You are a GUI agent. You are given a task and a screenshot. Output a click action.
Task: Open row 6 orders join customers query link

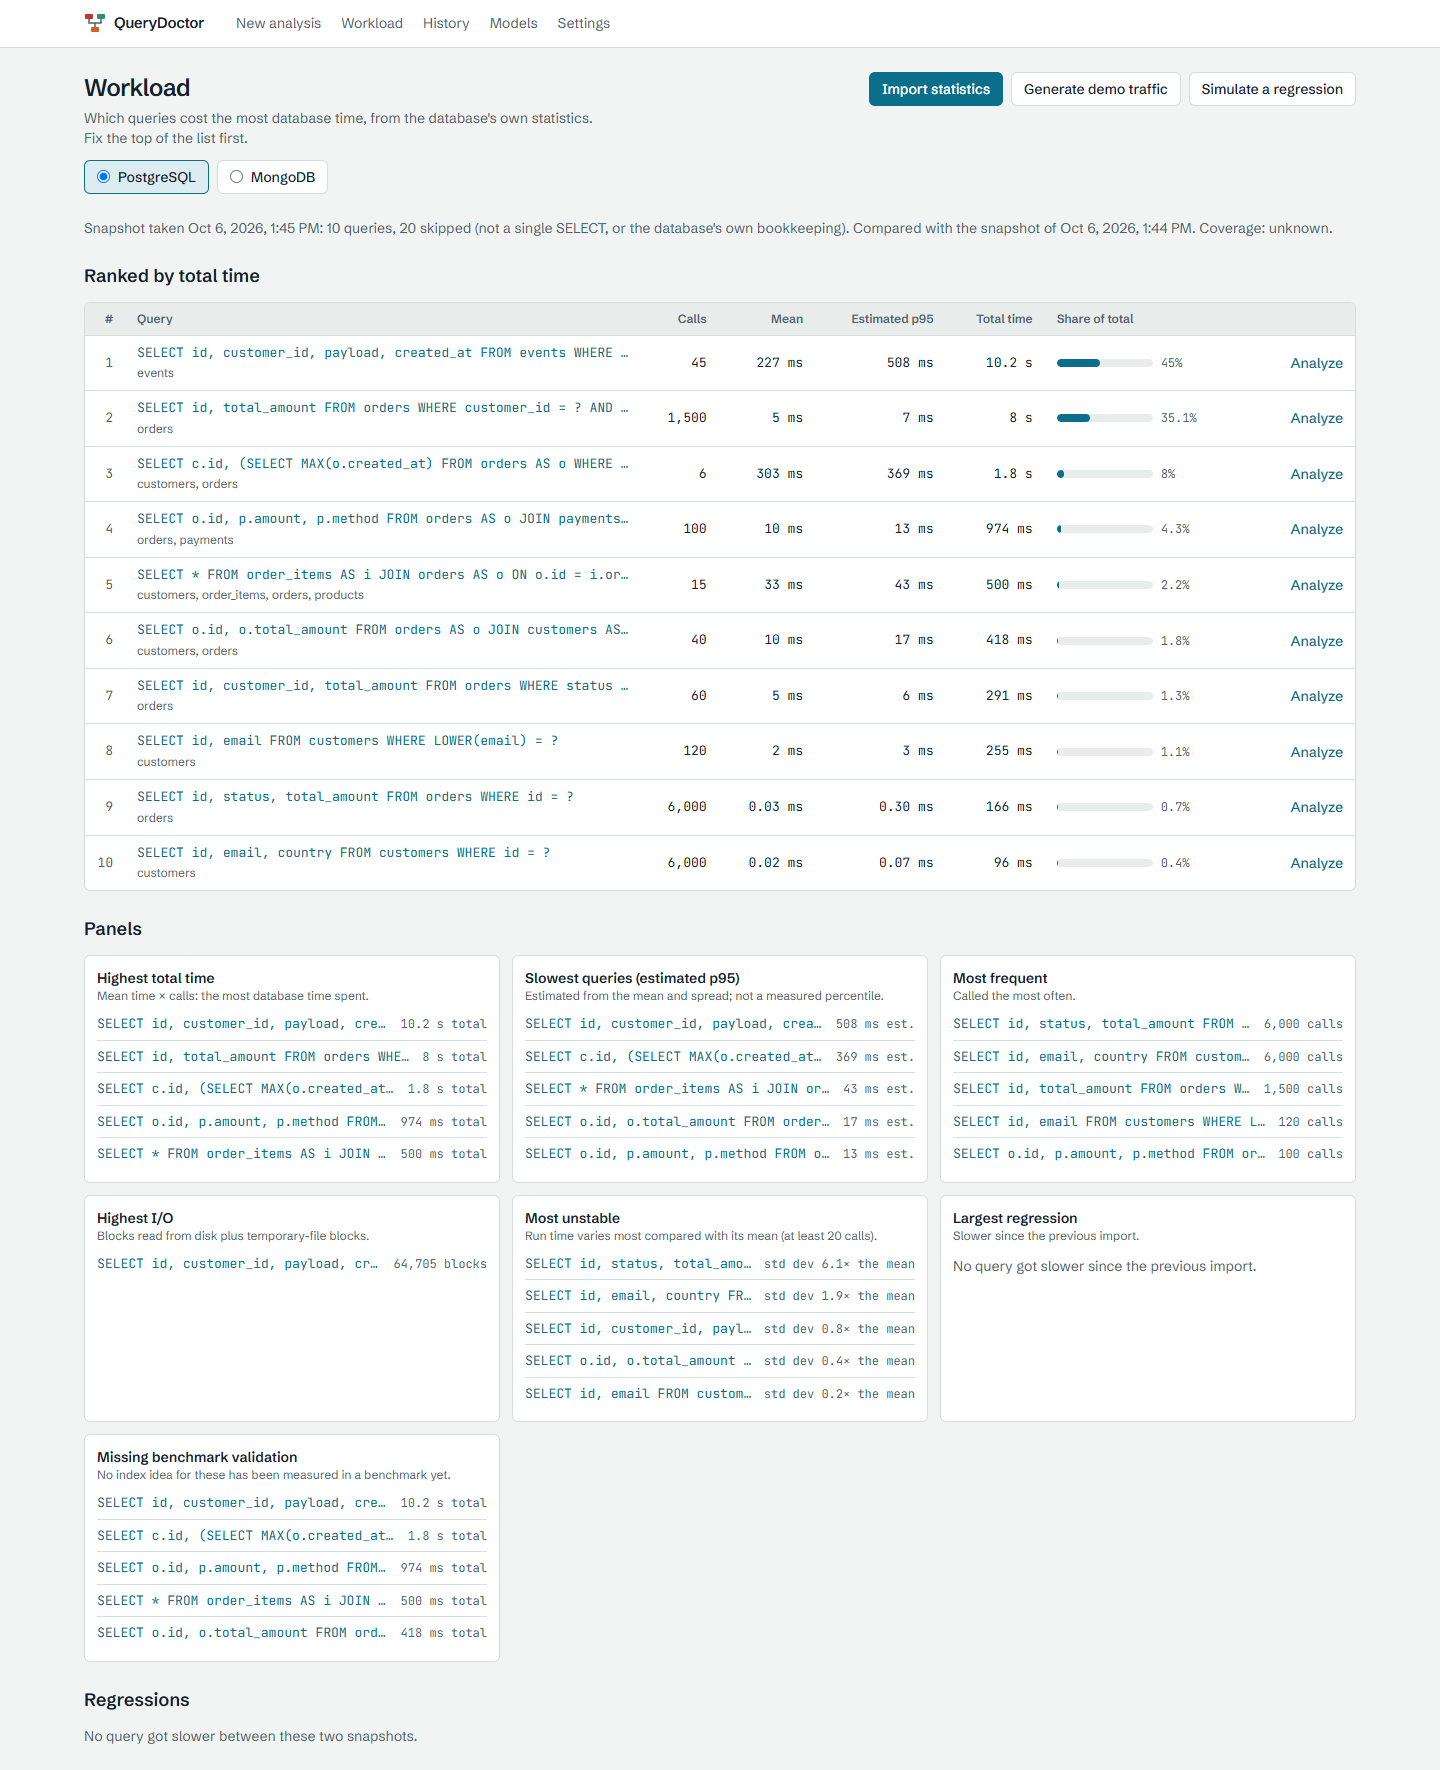383,630
